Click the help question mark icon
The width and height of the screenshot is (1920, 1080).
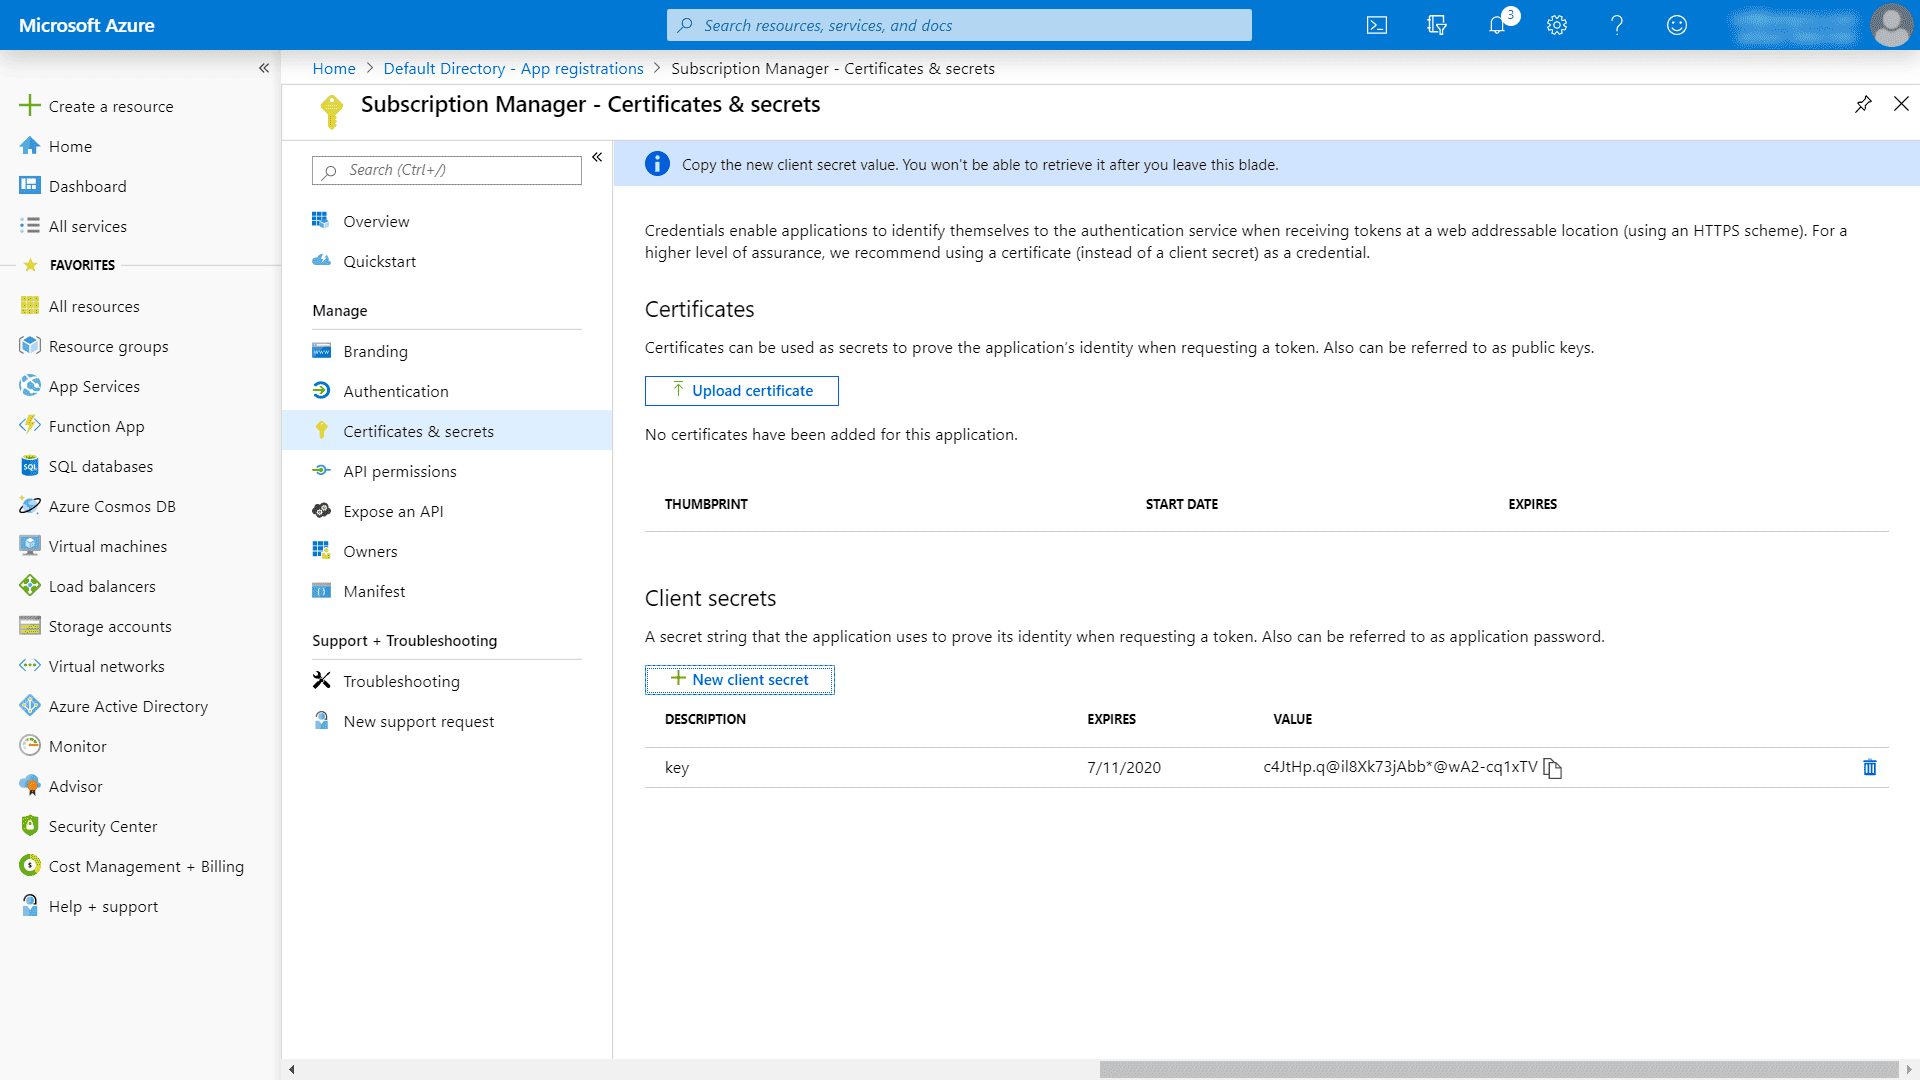[x=1617, y=25]
